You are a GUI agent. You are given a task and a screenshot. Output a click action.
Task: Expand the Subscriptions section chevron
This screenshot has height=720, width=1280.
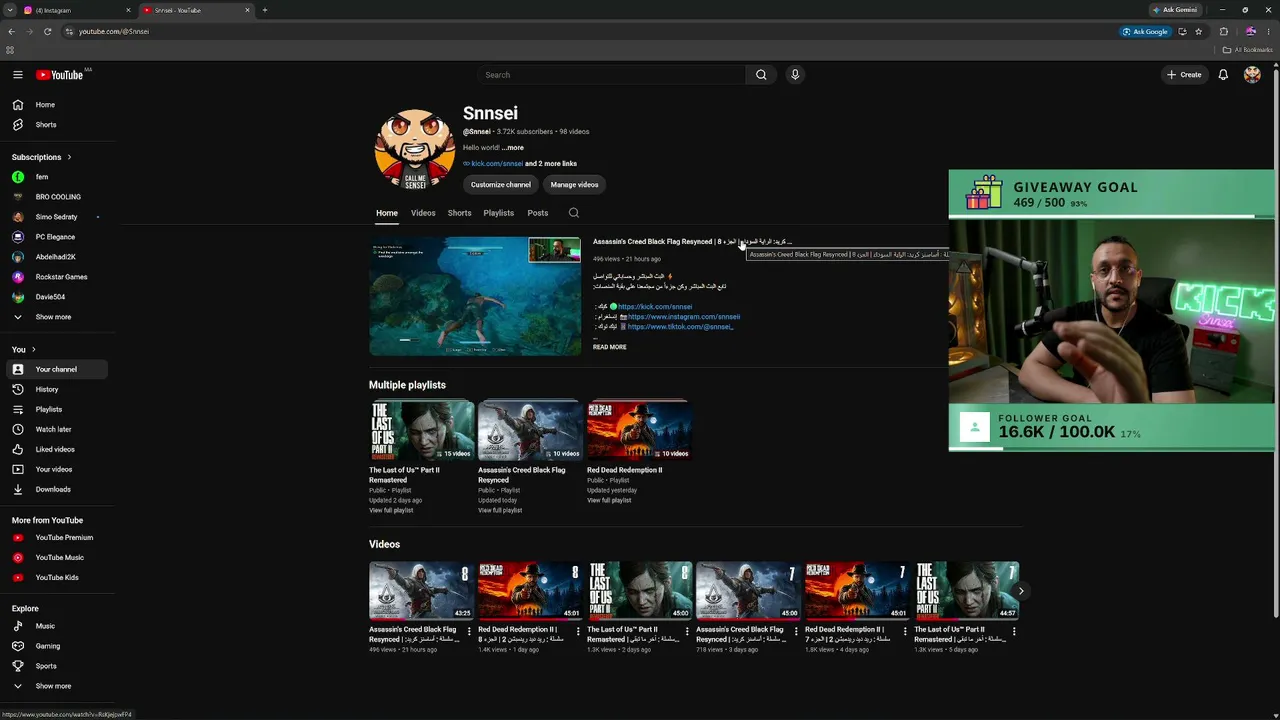point(69,157)
